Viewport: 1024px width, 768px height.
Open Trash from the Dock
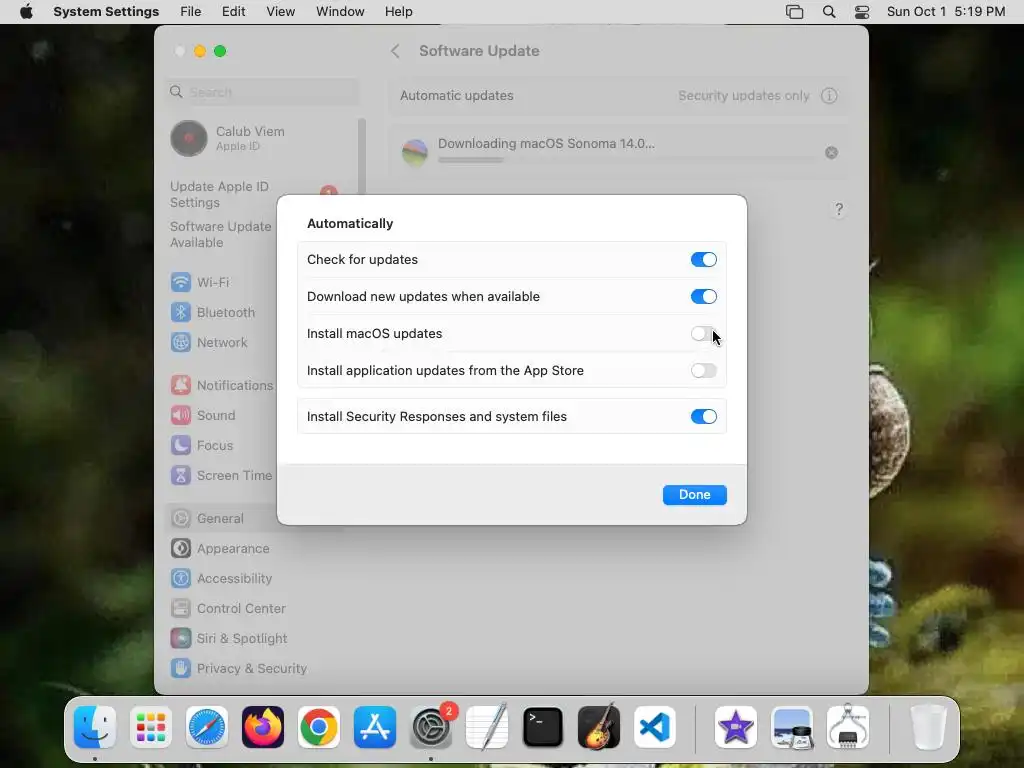(x=928, y=727)
